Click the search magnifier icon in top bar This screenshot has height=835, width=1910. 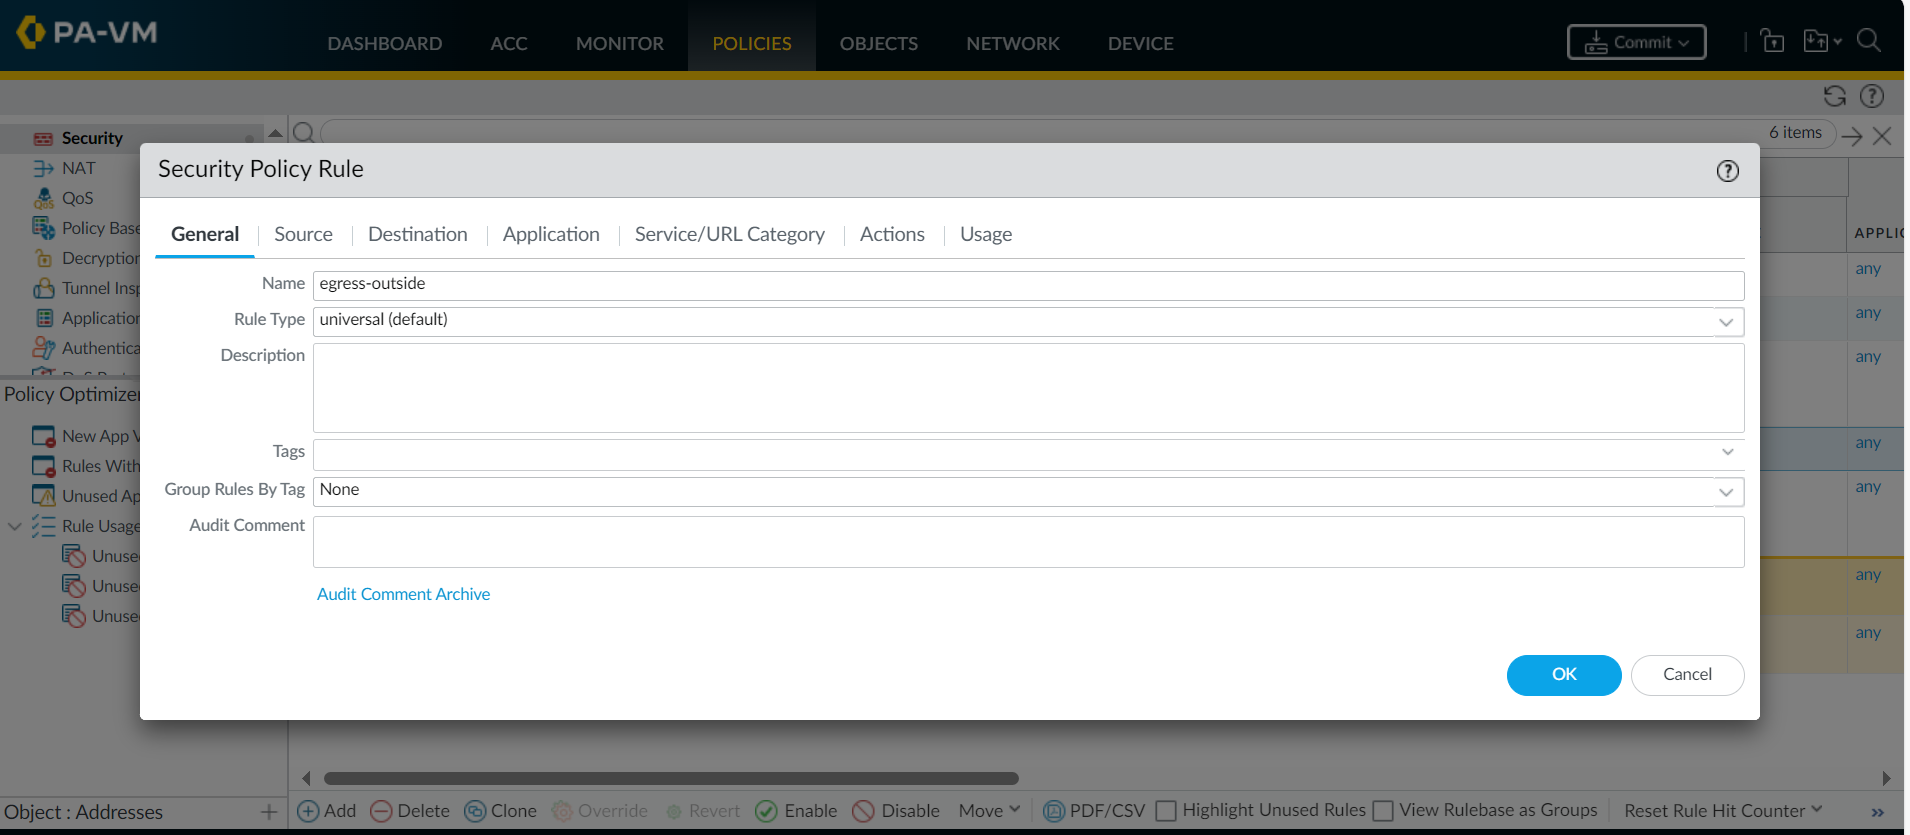[1868, 41]
